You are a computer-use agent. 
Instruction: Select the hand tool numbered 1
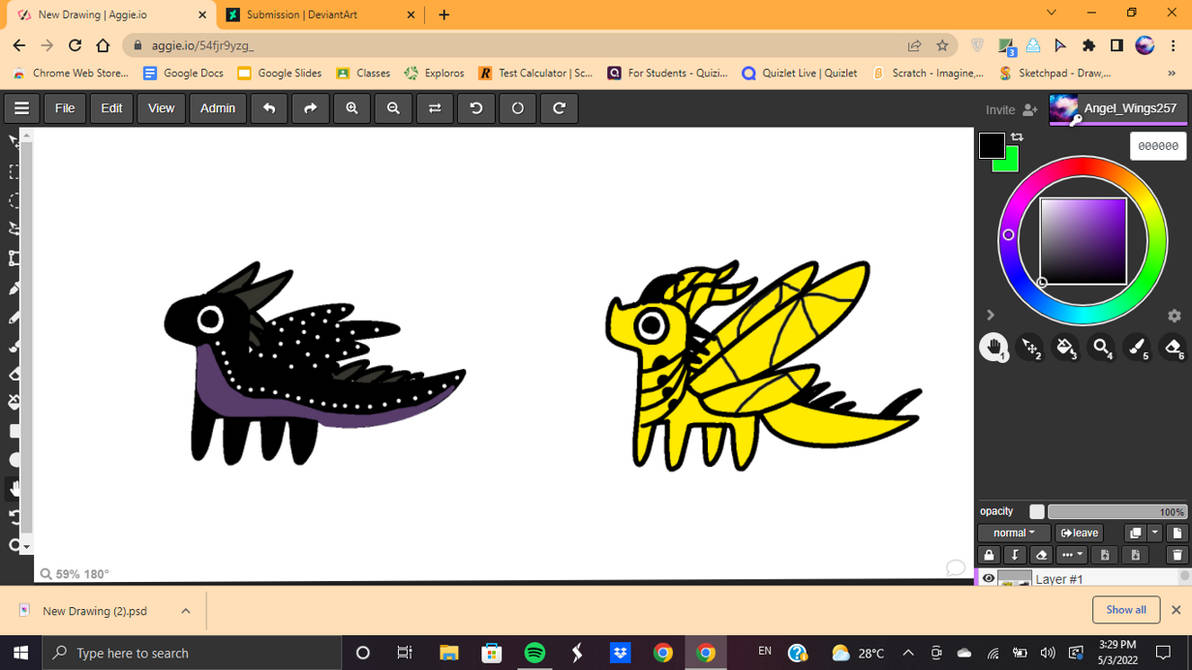[x=995, y=348]
